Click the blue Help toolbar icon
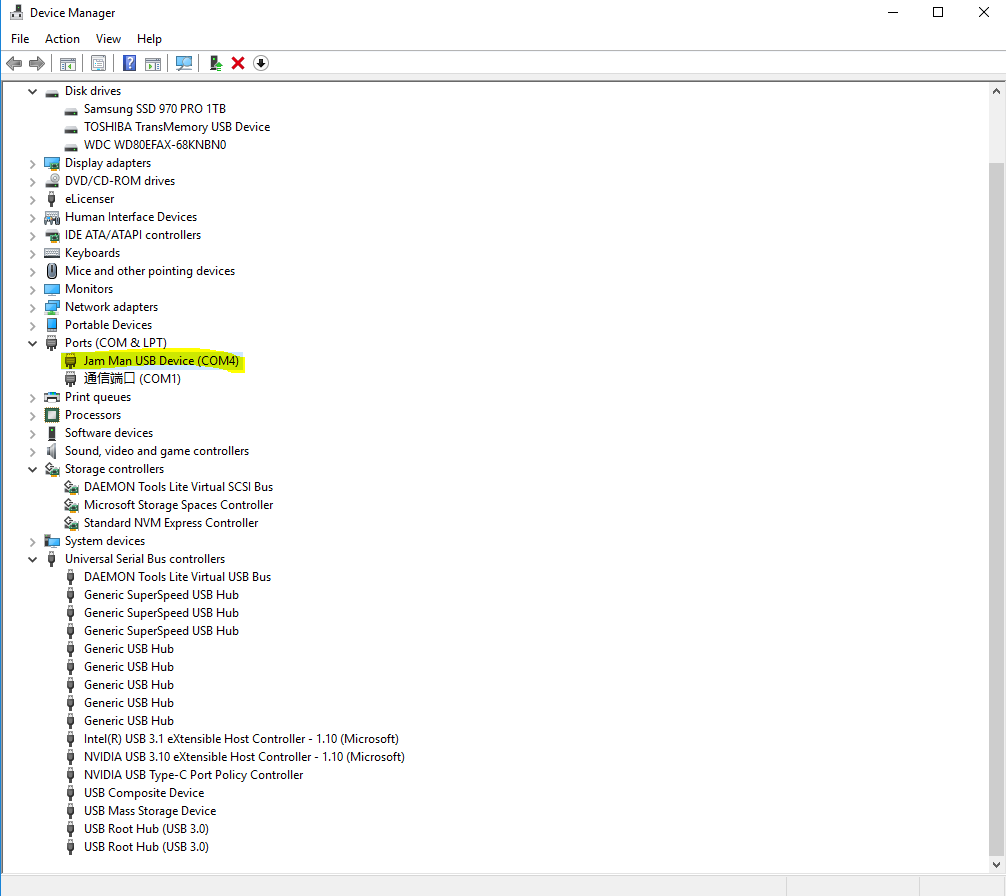The image size is (1006, 896). pos(130,63)
